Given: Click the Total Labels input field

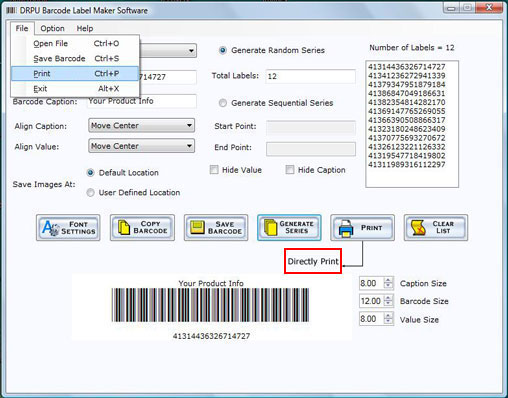Looking at the screenshot, I should pos(311,76).
